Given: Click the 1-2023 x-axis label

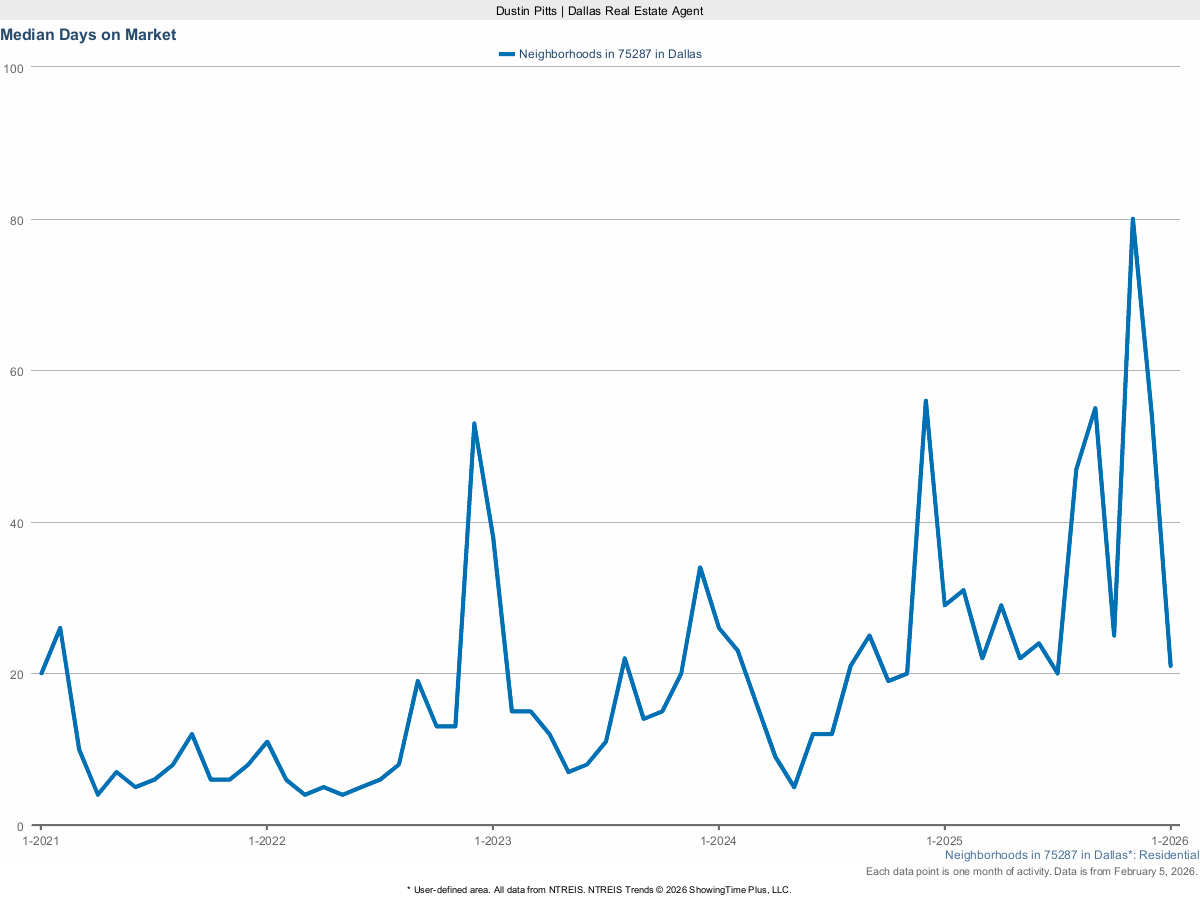Looking at the screenshot, I should pyautogui.click(x=492, y=840).
